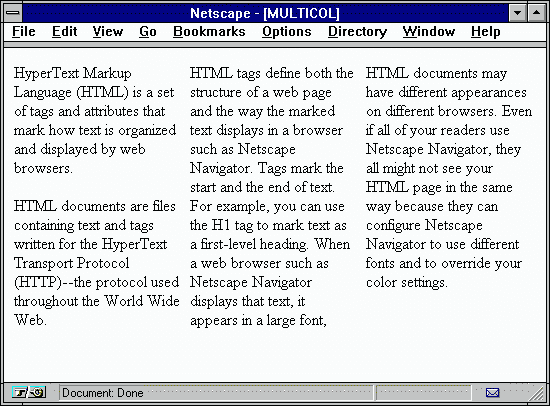This screenshot has height=406, width=550.
Task: Click the window resize grip corner
Action: click(537, 393)
